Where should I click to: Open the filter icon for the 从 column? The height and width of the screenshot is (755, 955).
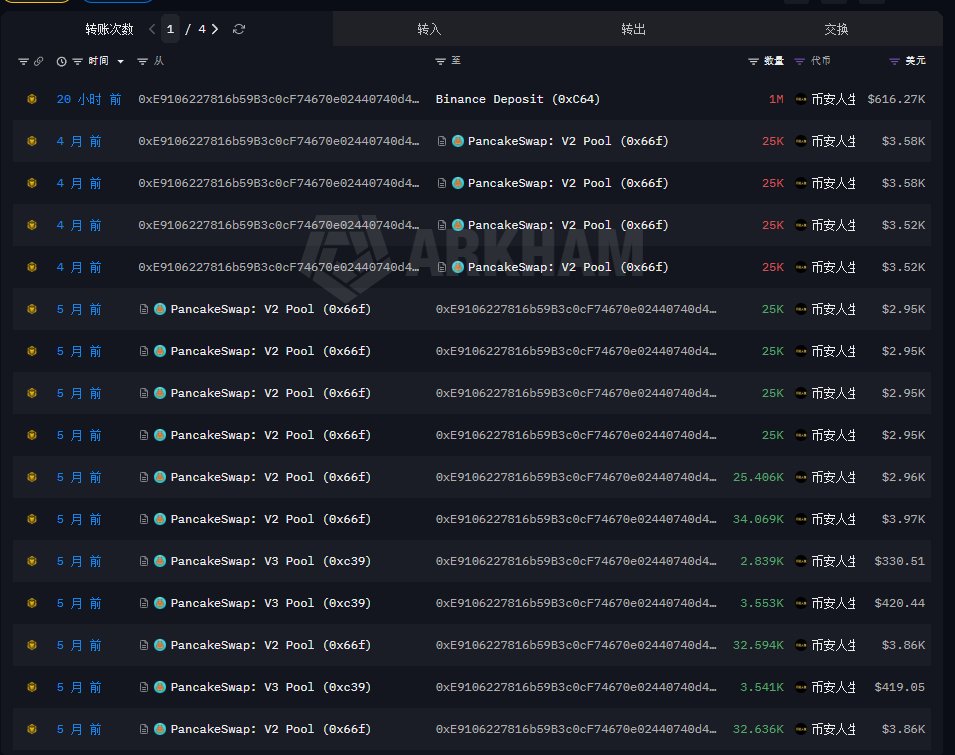tap(143, 61)
